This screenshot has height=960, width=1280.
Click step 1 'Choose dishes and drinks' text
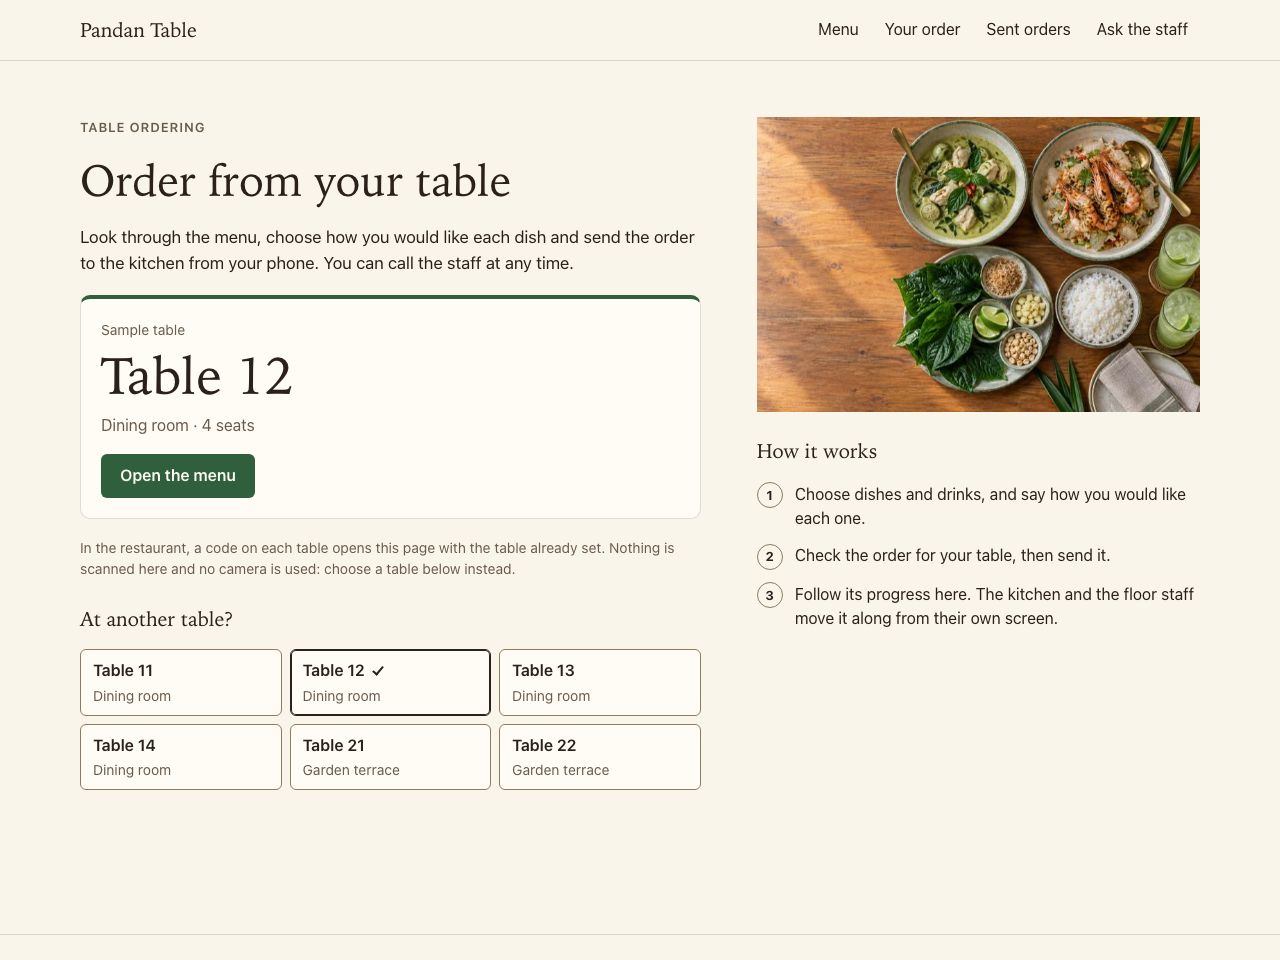(990, 506)
